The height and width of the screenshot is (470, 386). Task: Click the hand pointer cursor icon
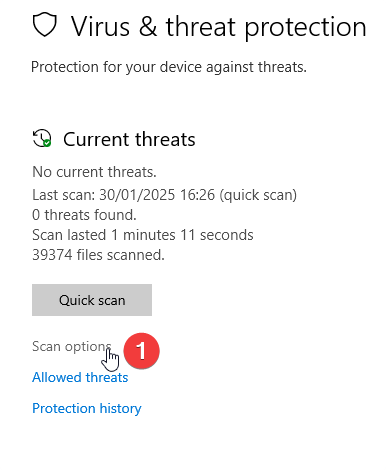tap(110, 359)
